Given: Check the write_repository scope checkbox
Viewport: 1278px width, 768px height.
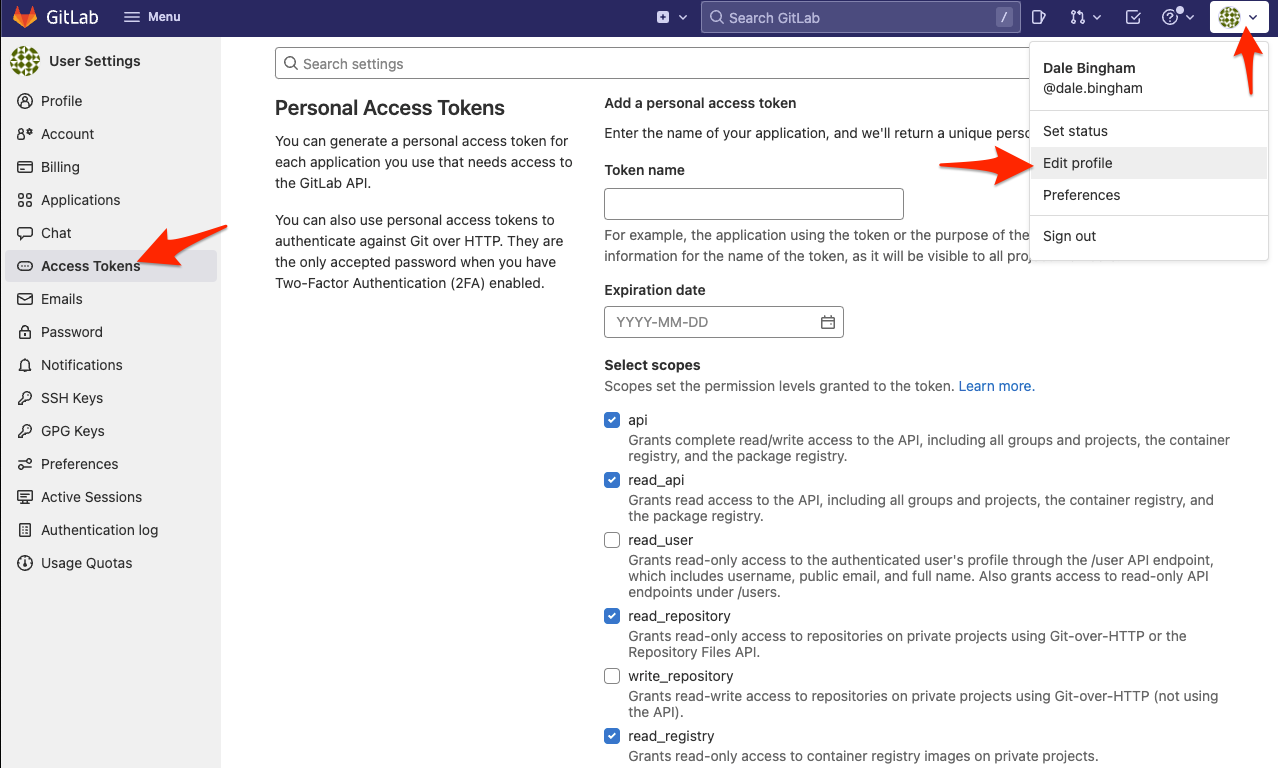Looking at the screenshot, I should tap(612, 676).
